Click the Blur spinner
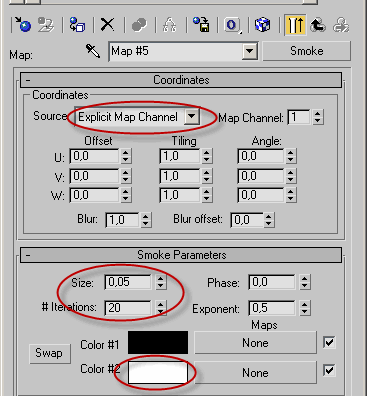367x396 pixels. (x=145, y=220)
